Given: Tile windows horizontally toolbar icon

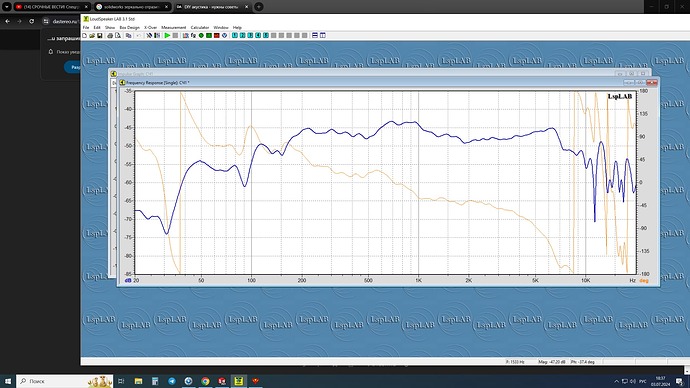Looking at the screenshot, I should [315, 35].
